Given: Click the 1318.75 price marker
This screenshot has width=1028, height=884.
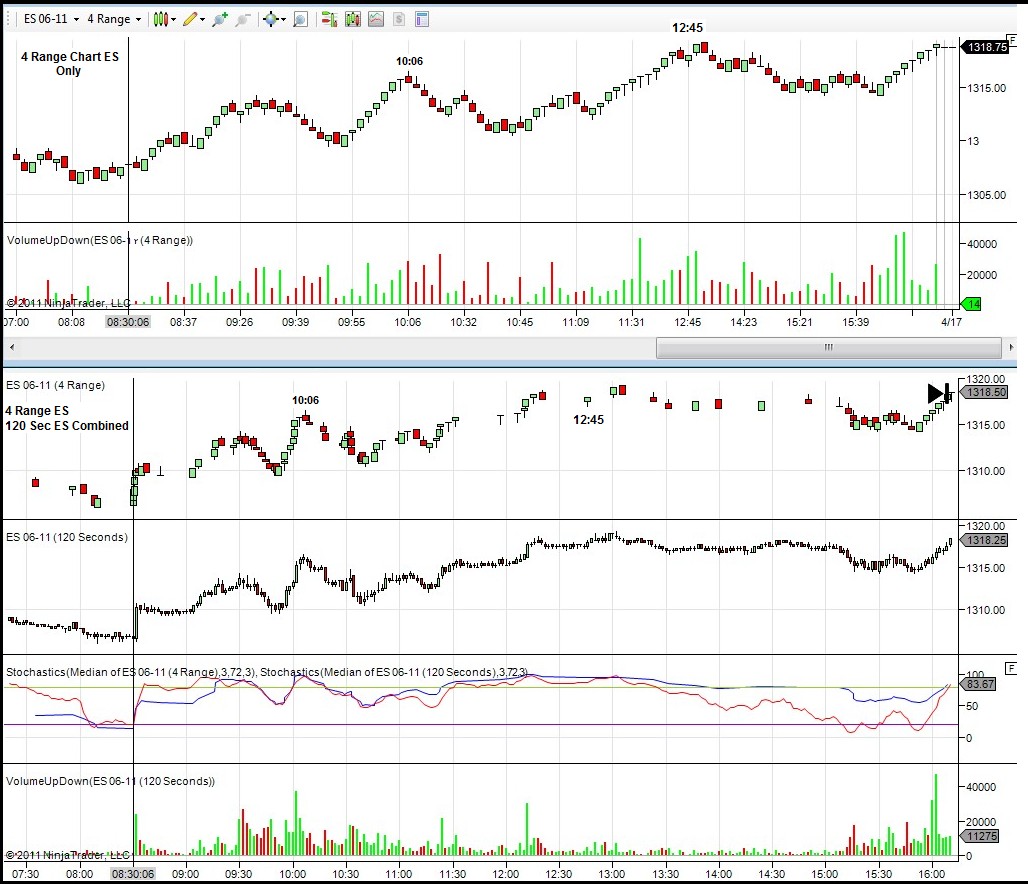Looking at the screenshot, I should 986,47.
